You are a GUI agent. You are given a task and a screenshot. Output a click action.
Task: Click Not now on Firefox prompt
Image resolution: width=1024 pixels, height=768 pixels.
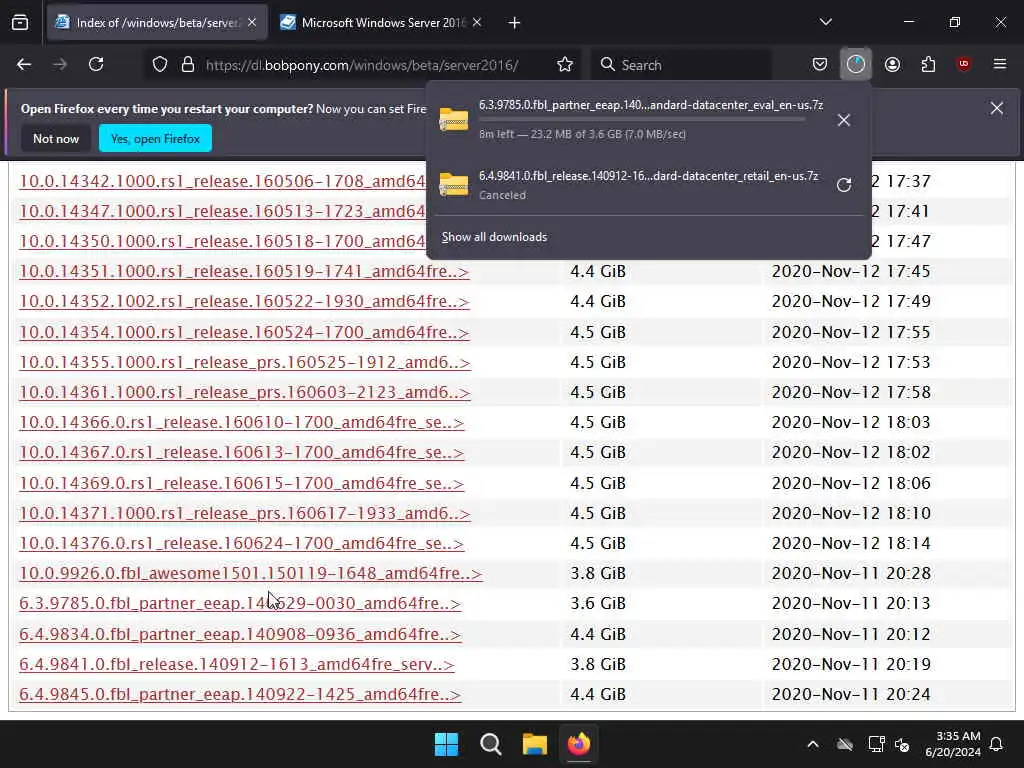[56, 138]
